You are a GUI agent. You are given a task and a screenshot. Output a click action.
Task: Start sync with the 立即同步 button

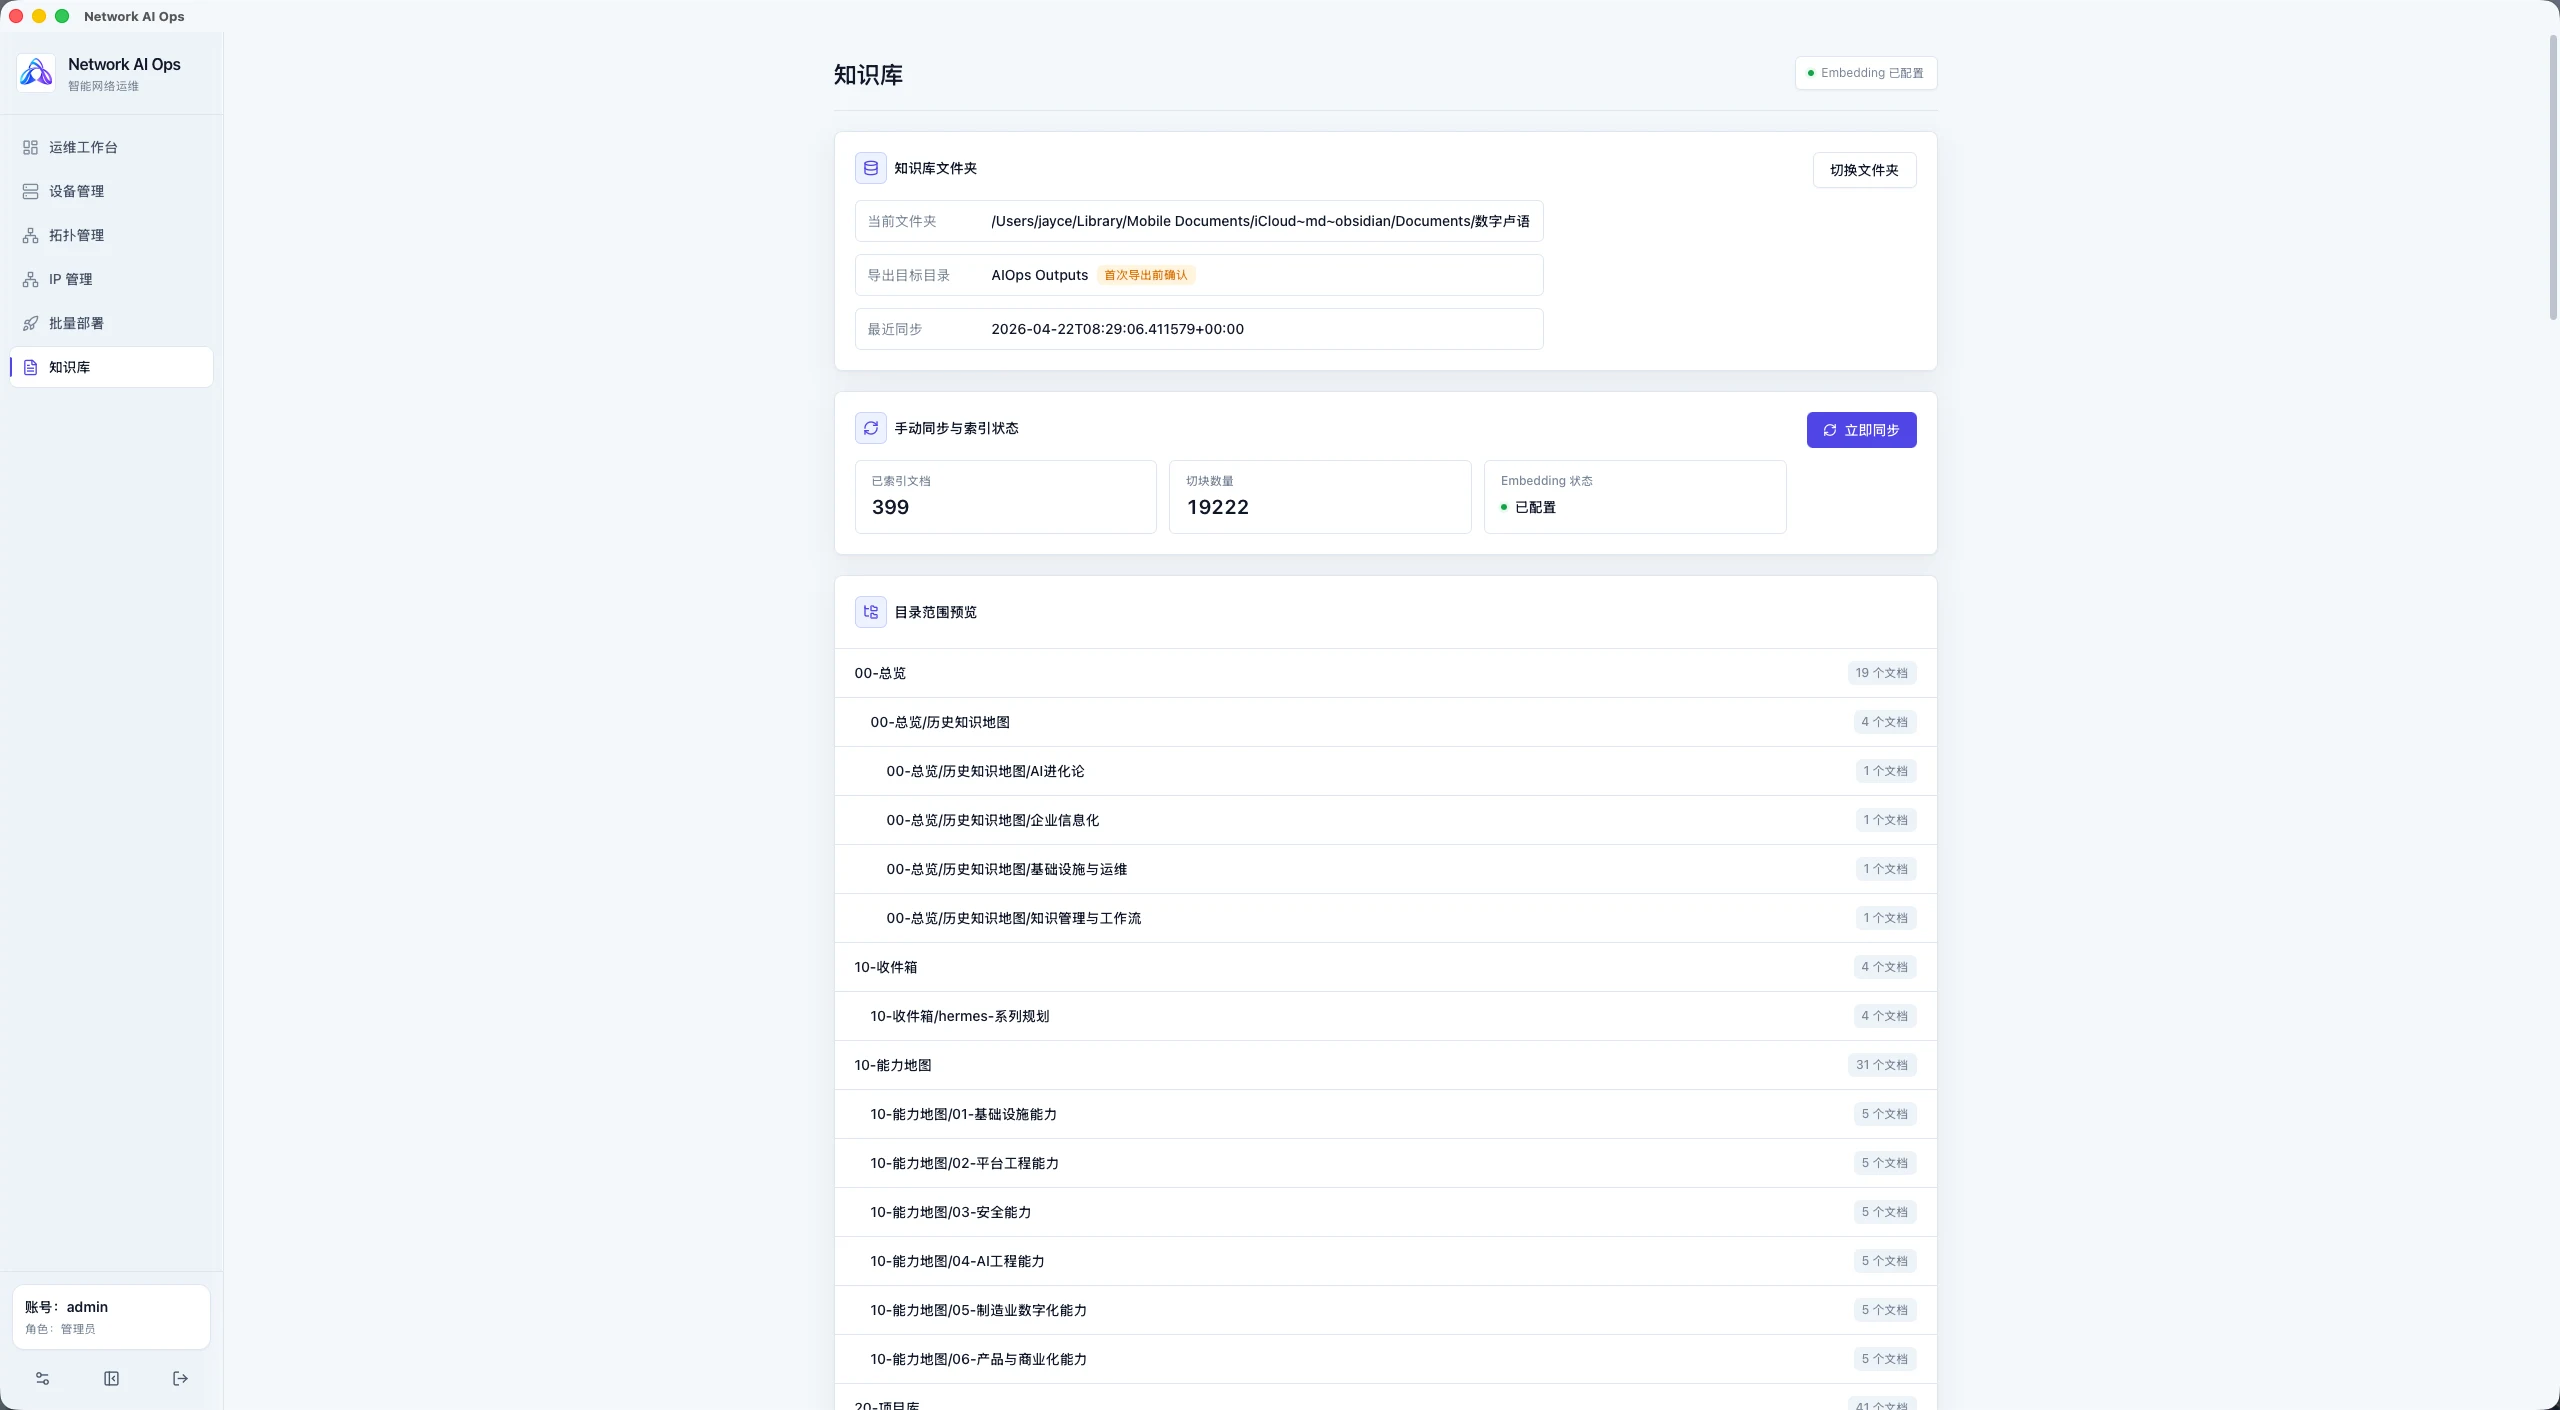click(x=1861, y=430)
